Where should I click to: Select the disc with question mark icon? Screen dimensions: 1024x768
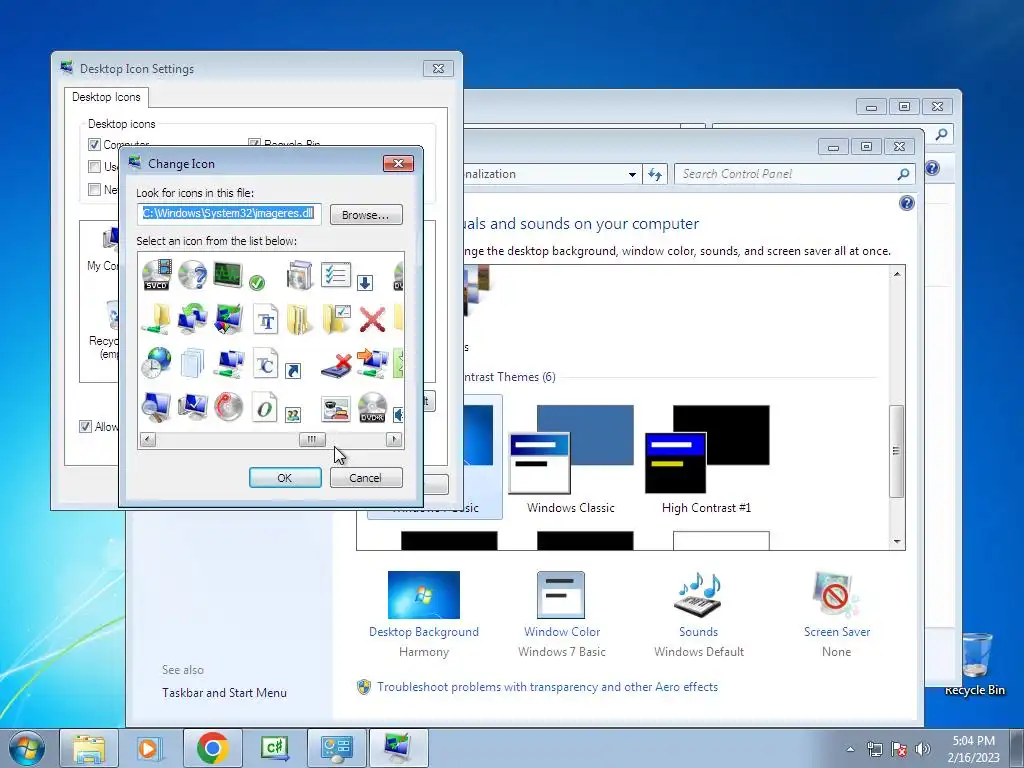click(x=193, y=276)
